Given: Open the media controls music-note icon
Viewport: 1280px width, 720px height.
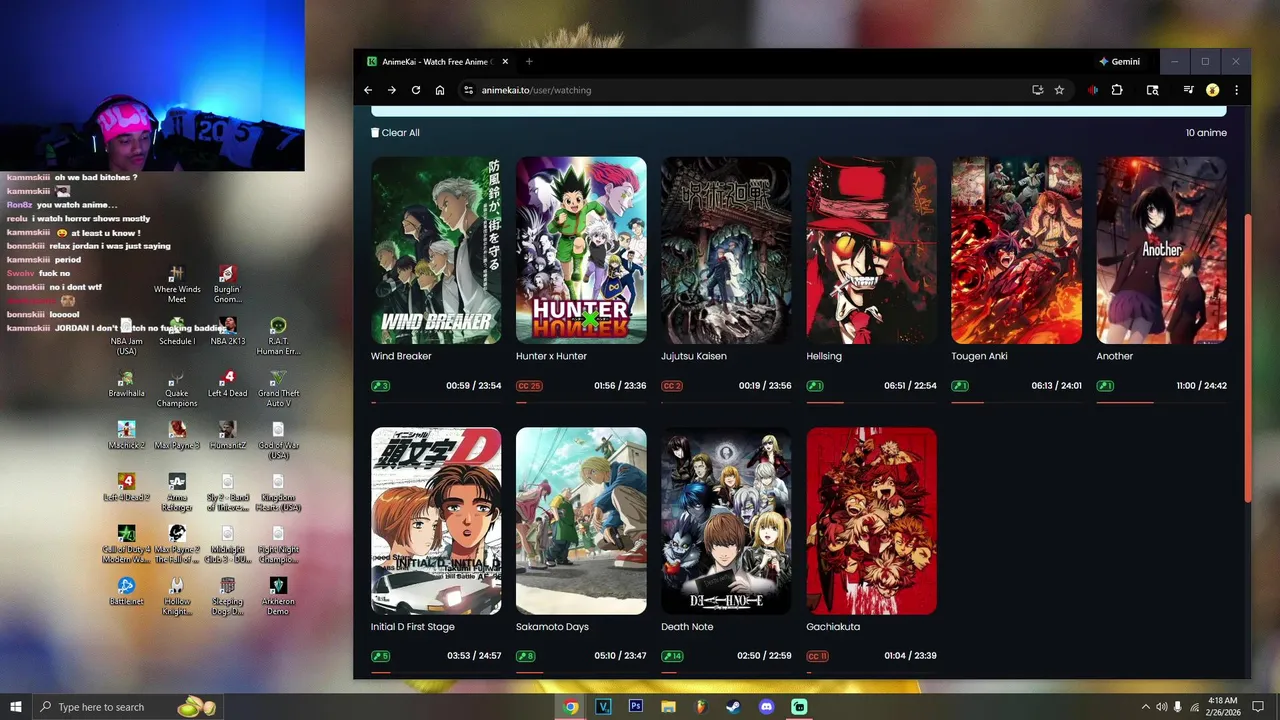Looking at the screenshot, I should click(1188, 90).
